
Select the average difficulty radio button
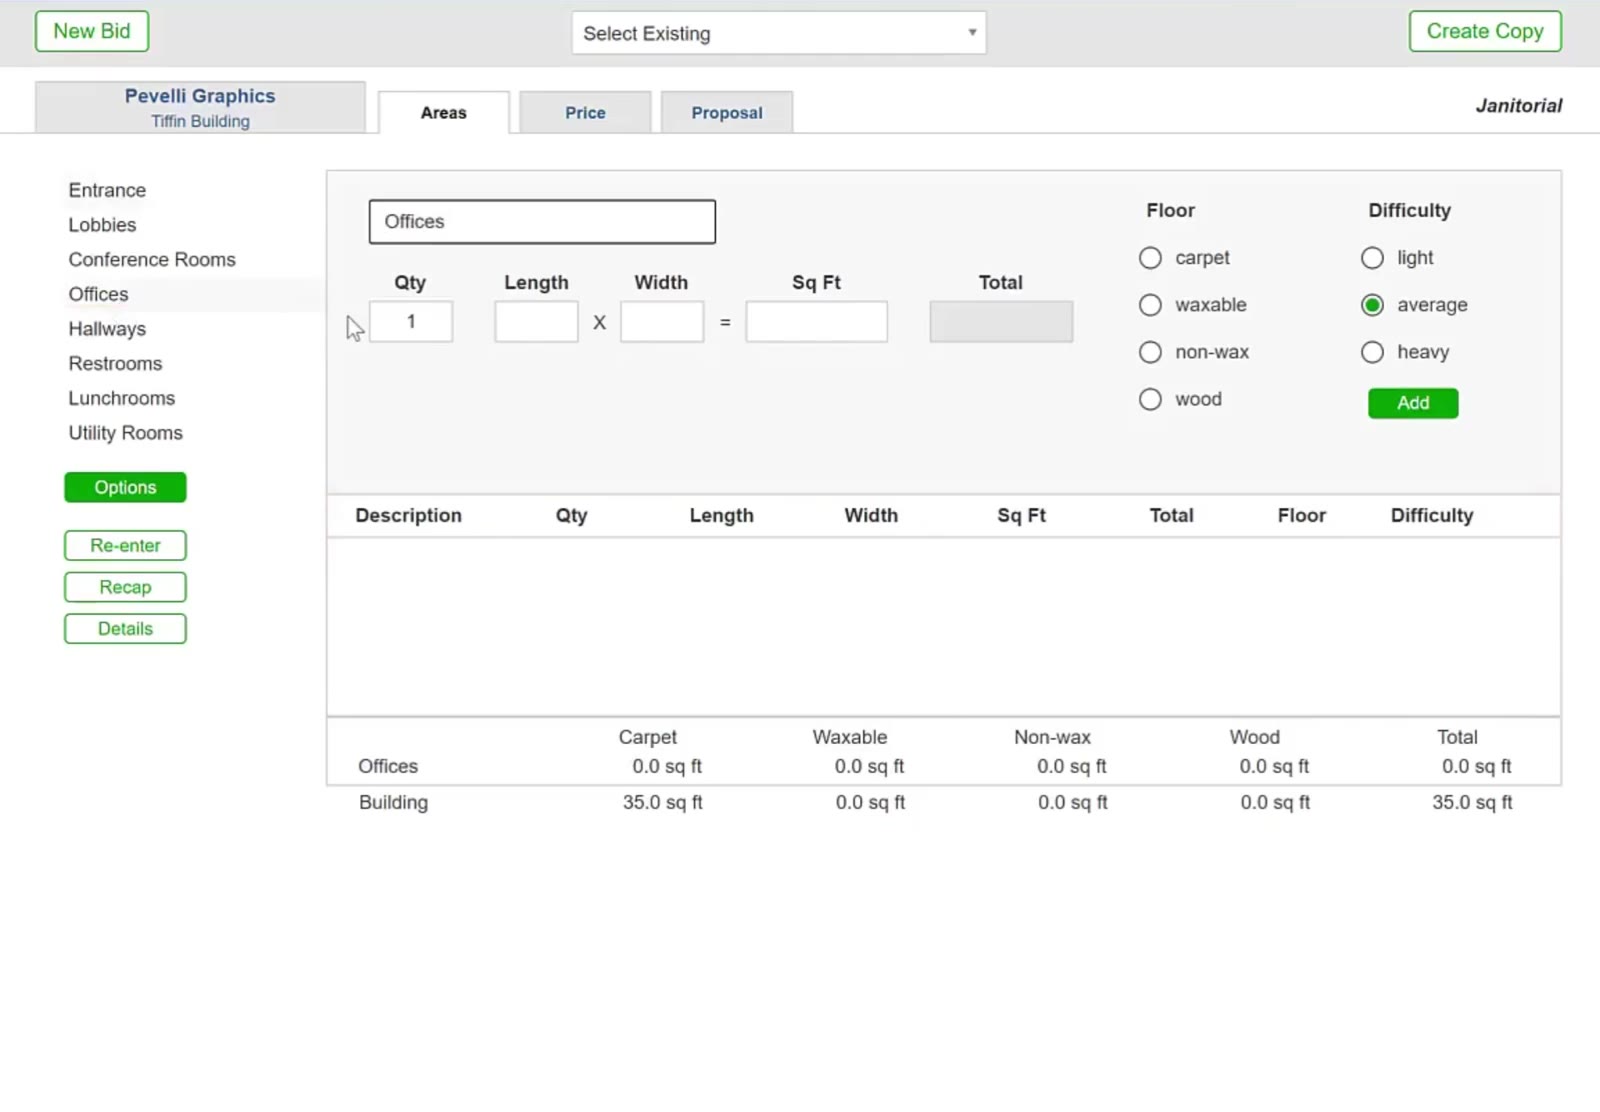[x=1372, y=305]
